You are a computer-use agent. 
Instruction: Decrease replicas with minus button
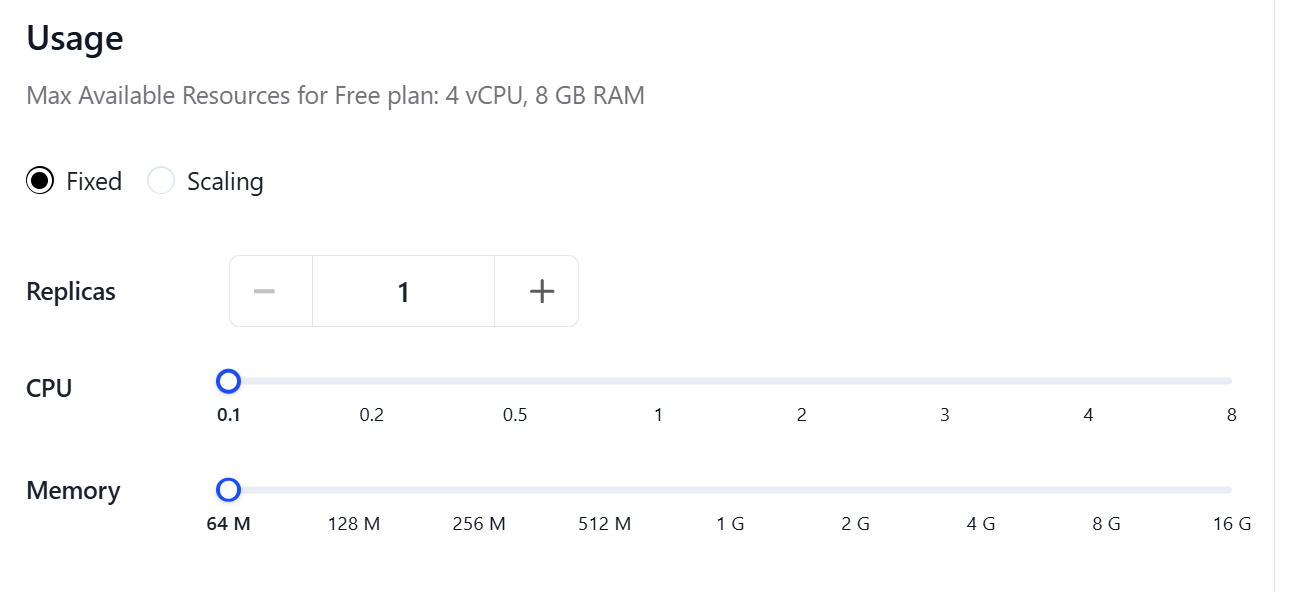click(x=264, y=291)
